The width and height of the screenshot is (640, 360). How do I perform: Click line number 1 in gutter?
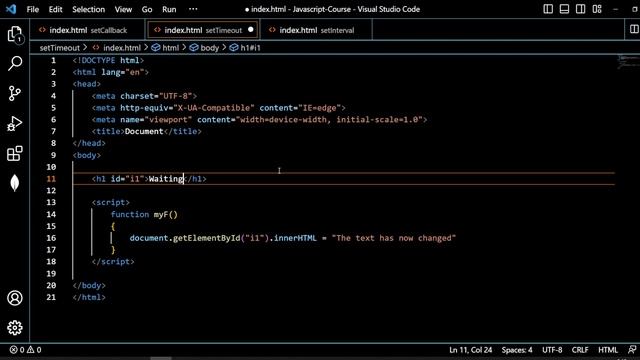(x=53, y=60)
